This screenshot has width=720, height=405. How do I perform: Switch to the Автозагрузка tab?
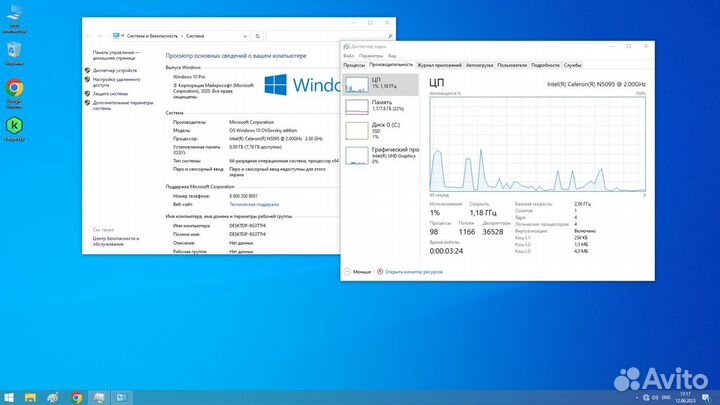click(x=480, y=64)
